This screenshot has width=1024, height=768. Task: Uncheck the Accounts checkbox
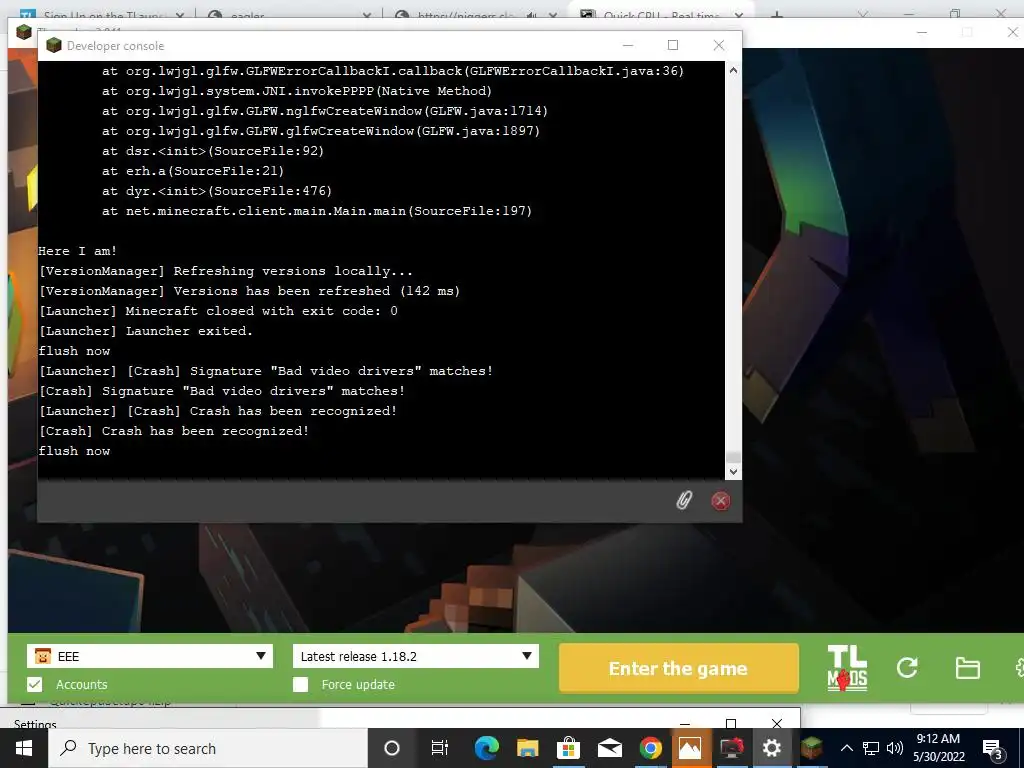(35, 684)
